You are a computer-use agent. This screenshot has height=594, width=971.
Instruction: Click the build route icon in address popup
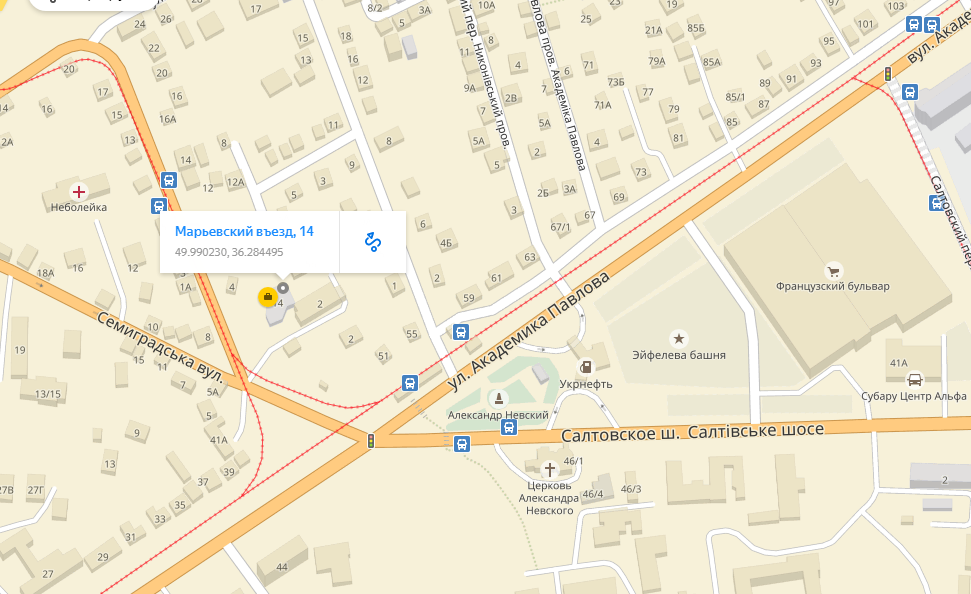372,242
